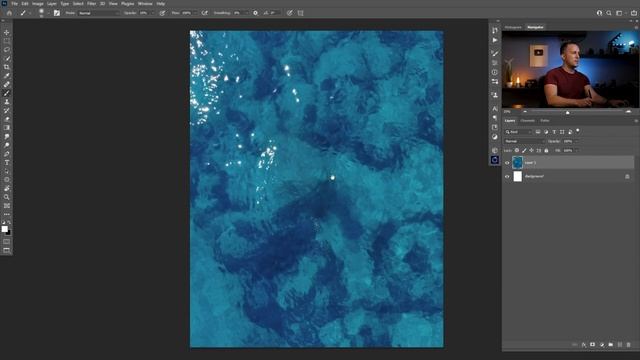
Task: Open the Image menu
Action: click(x=38, y=4)
